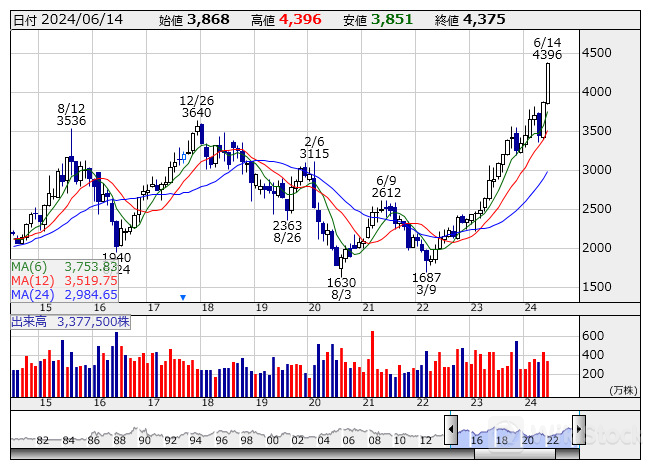Click the 2/6 peak label at 3115
The width and height of the screenshot is (653, 470).
pos(314,147)
